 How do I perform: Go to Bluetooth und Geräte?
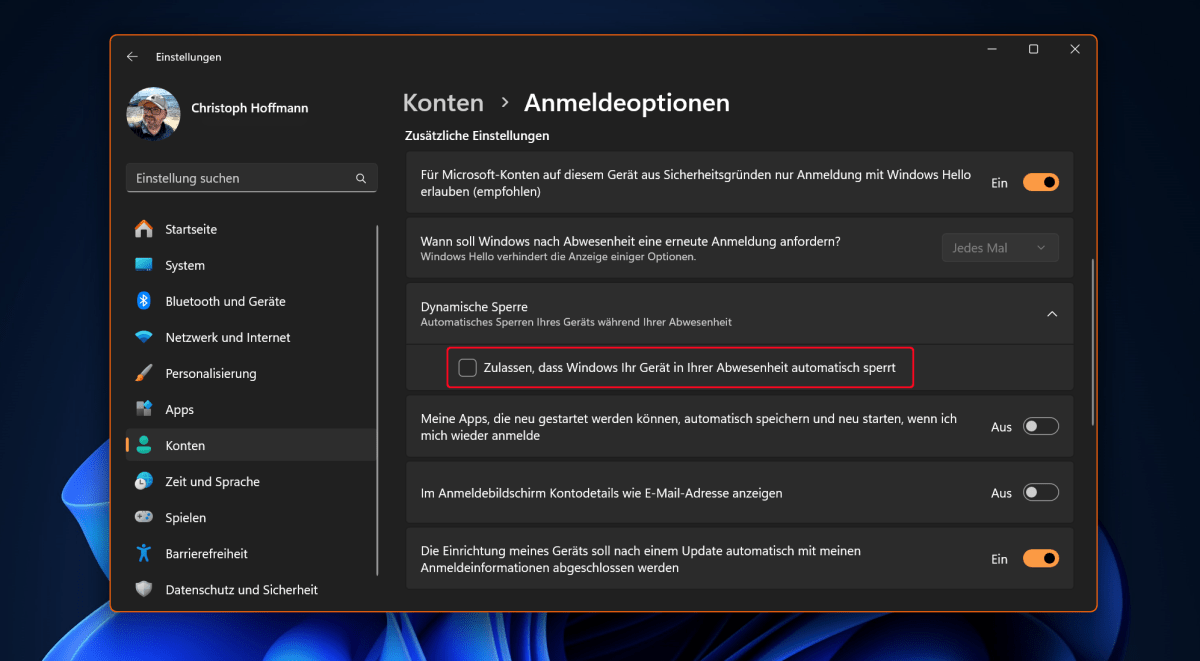(x=225, y=301)
